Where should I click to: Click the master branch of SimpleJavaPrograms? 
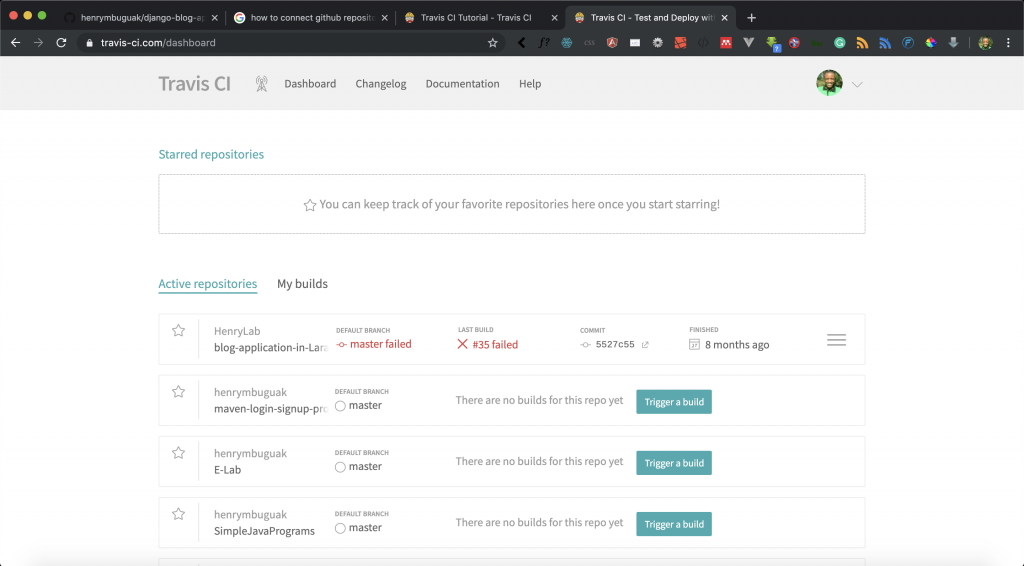[365, 527]
